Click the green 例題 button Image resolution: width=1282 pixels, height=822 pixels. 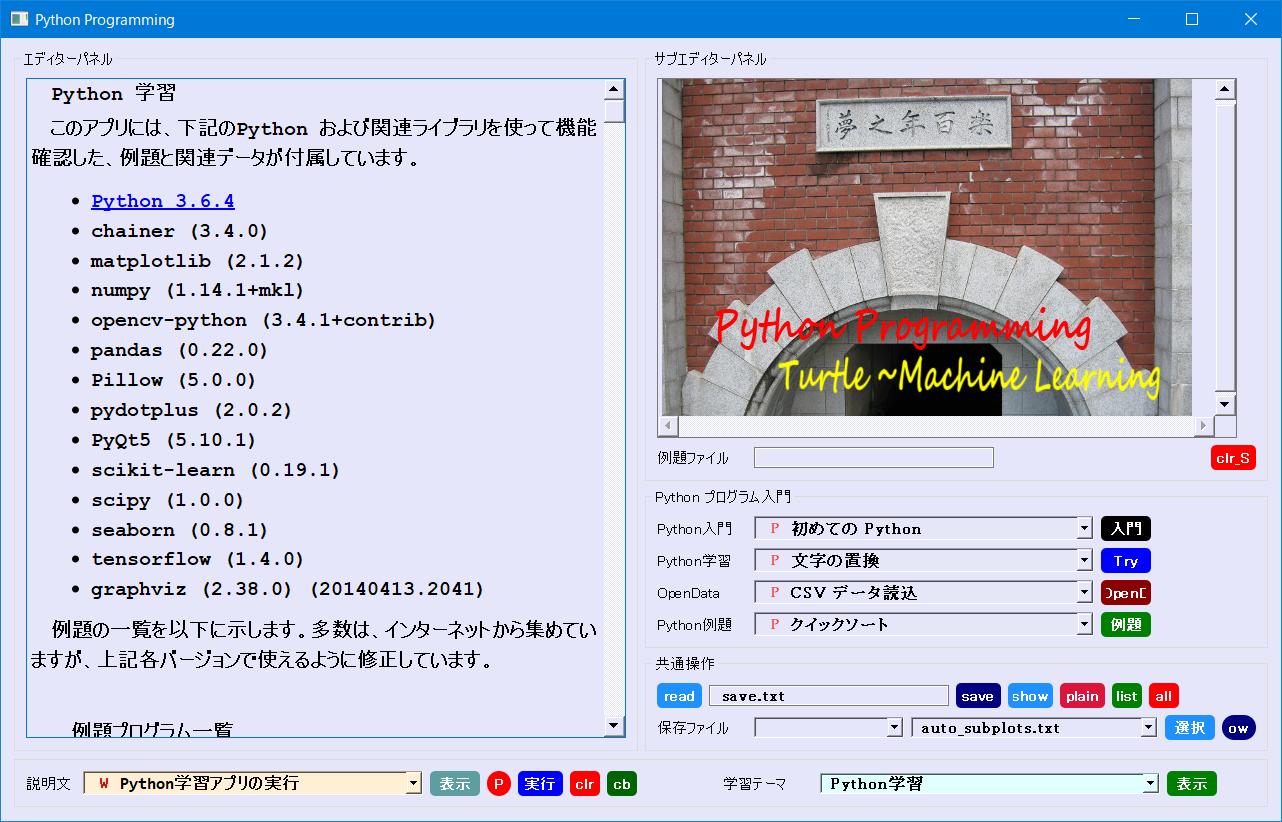1126,624
